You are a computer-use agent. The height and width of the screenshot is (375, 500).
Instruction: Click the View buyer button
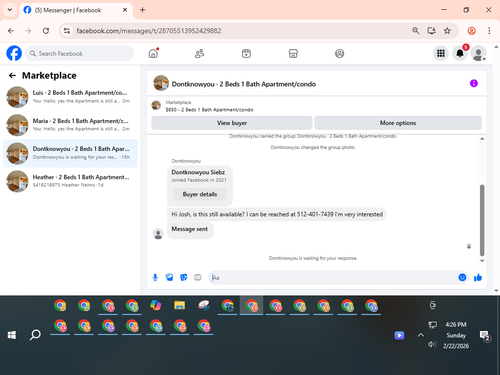point(232,123)
